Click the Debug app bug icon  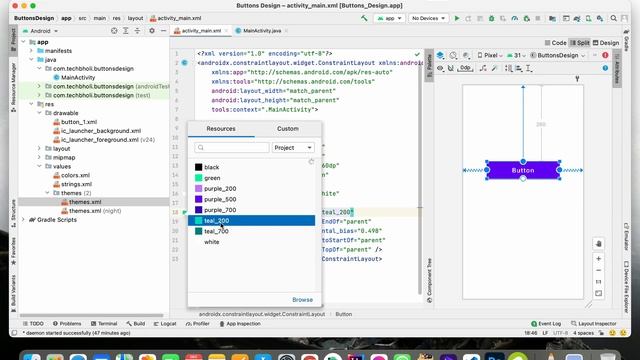(491, 18)
